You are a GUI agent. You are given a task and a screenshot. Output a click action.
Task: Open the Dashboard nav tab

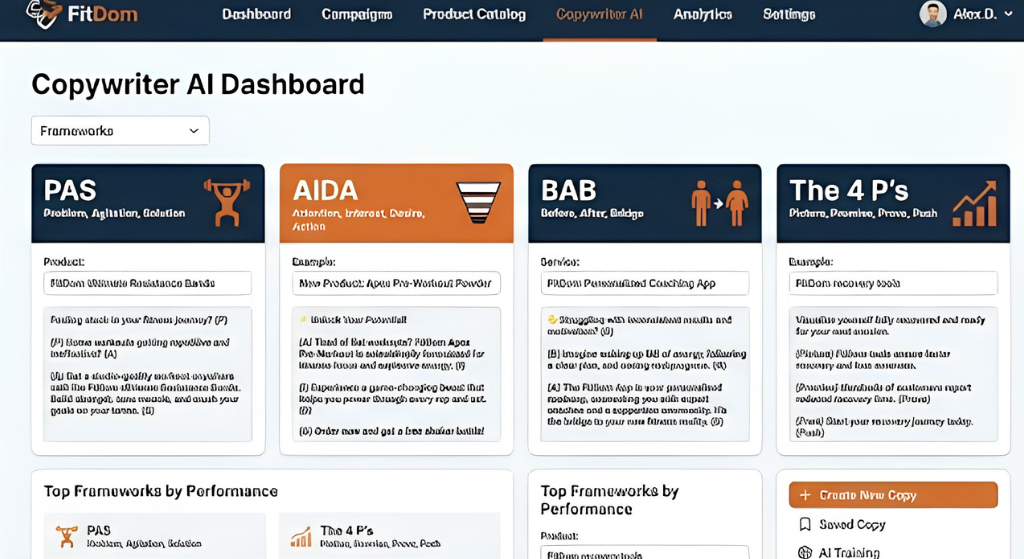click(x=256, y=14)
